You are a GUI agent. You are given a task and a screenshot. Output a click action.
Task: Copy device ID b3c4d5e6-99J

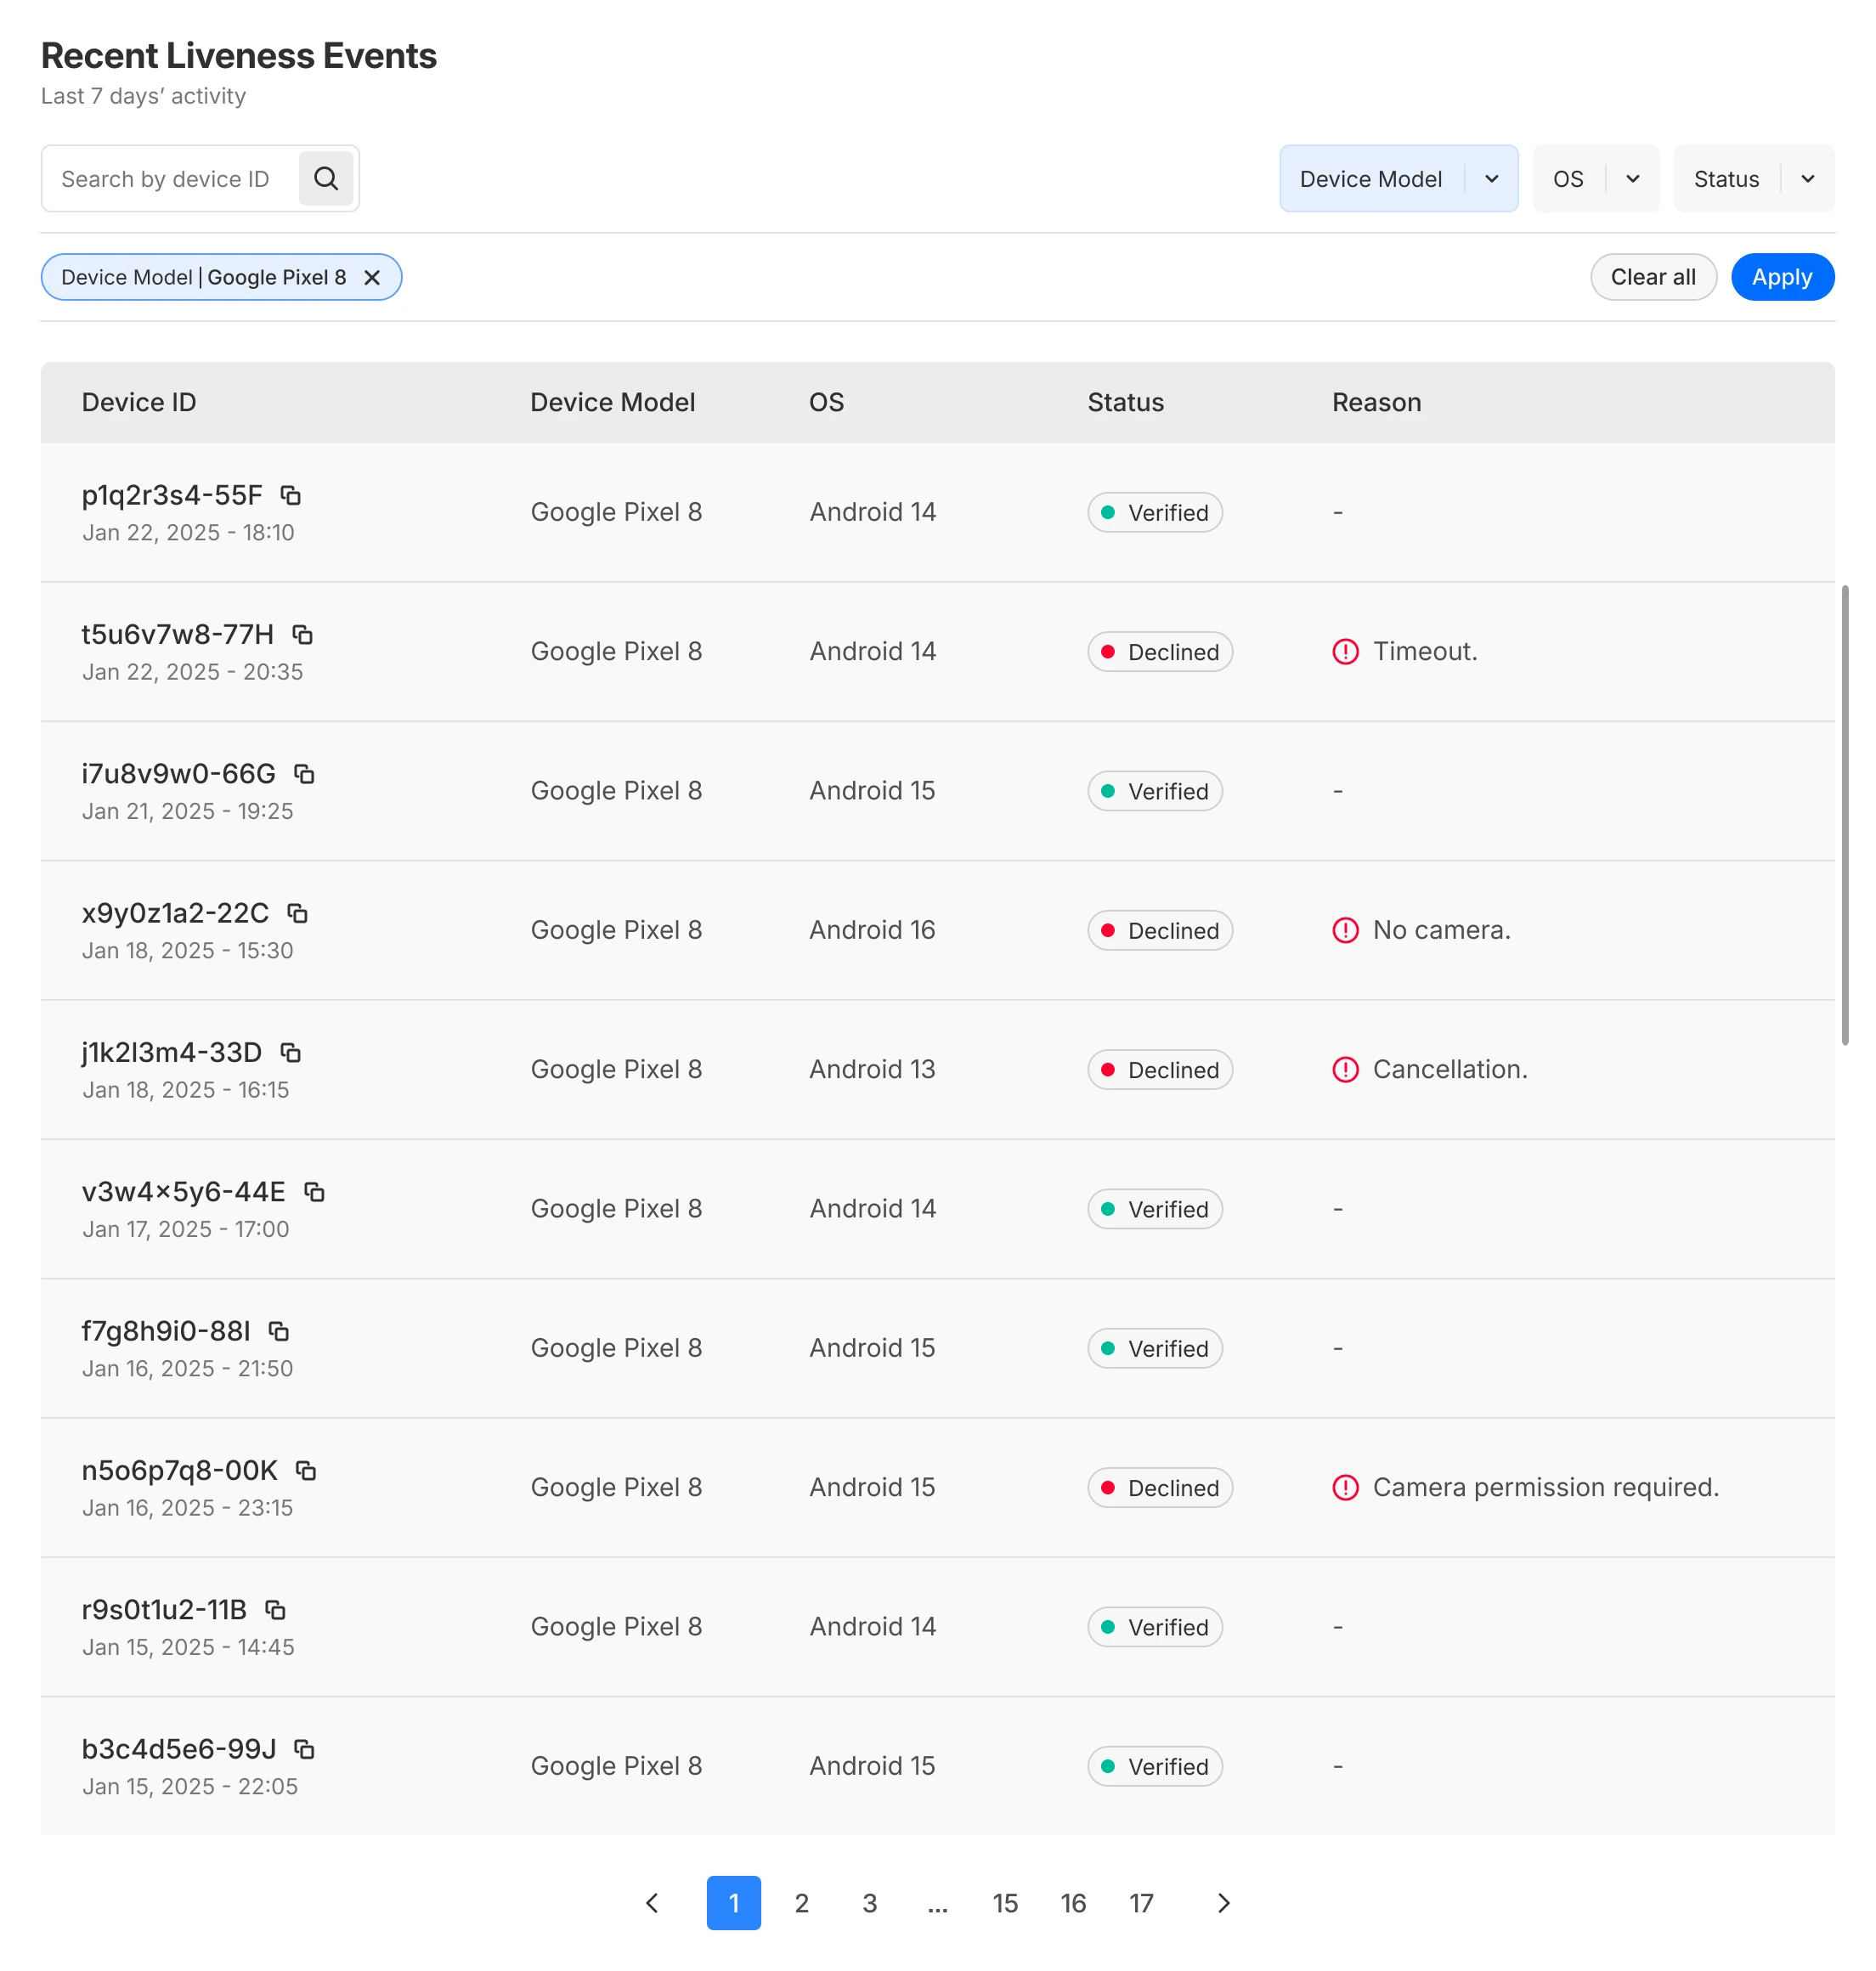(304, 1748)
